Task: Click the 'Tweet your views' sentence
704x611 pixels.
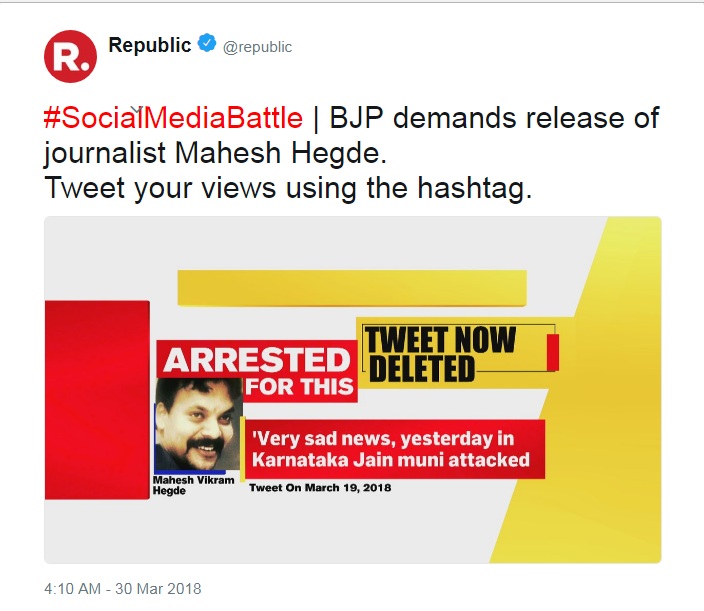Action: pos(288,188)
